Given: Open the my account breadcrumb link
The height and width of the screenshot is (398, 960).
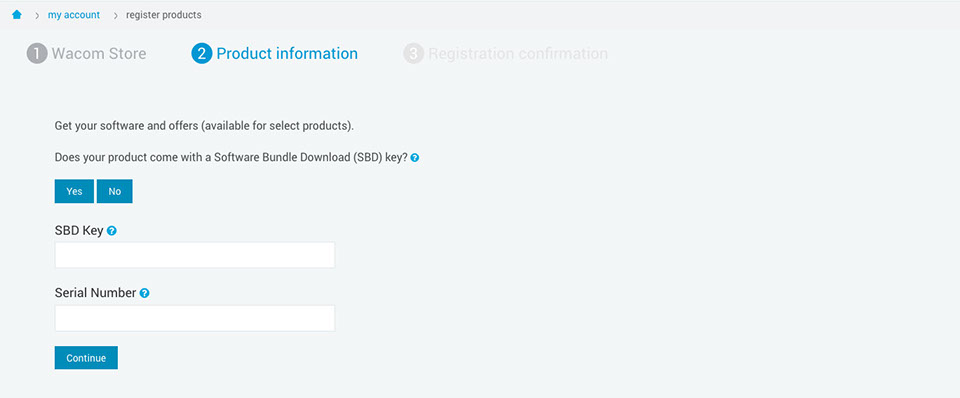Looking at the screenshot, I should [x=74, y=15].
